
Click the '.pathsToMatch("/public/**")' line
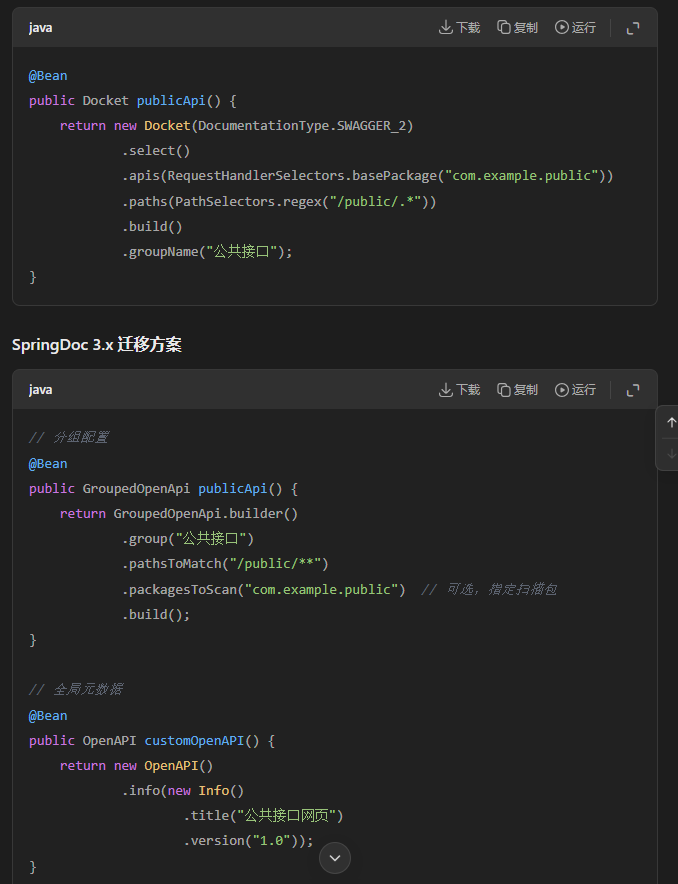click(x=225, y=564)
